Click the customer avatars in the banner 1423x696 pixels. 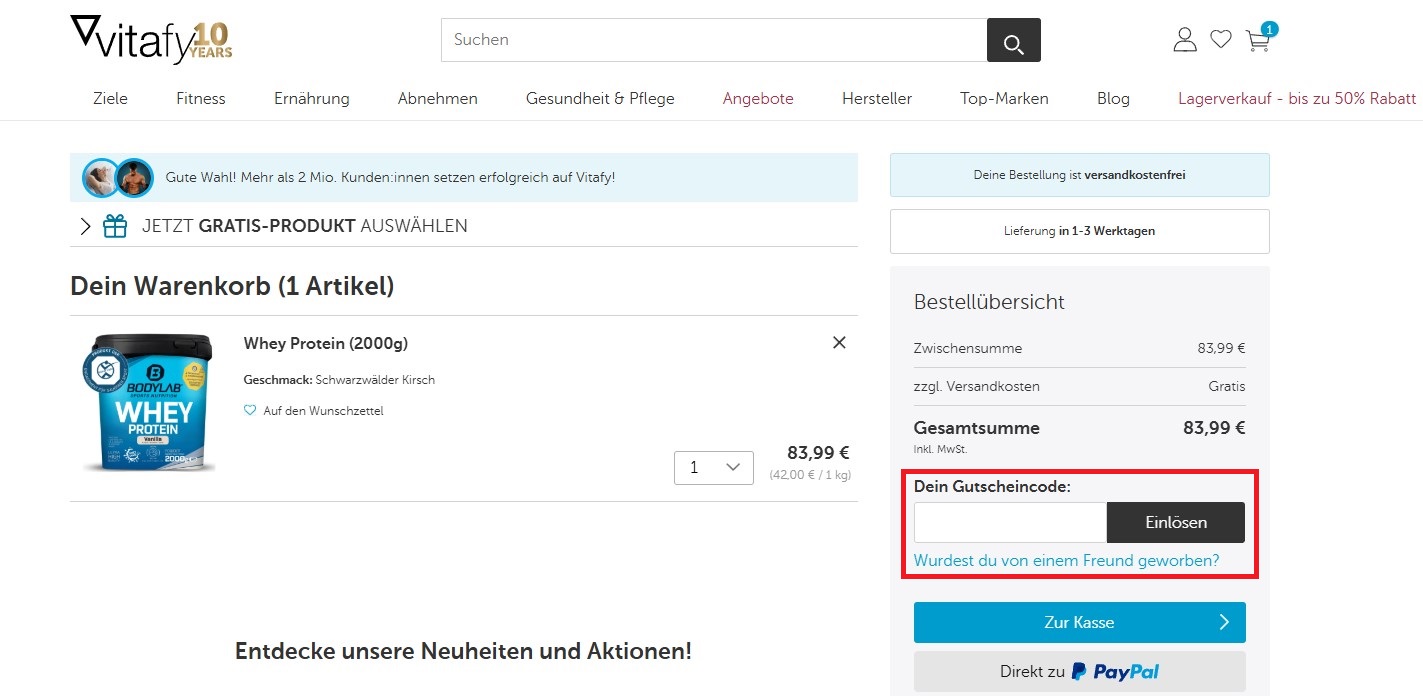pos(118,178)
